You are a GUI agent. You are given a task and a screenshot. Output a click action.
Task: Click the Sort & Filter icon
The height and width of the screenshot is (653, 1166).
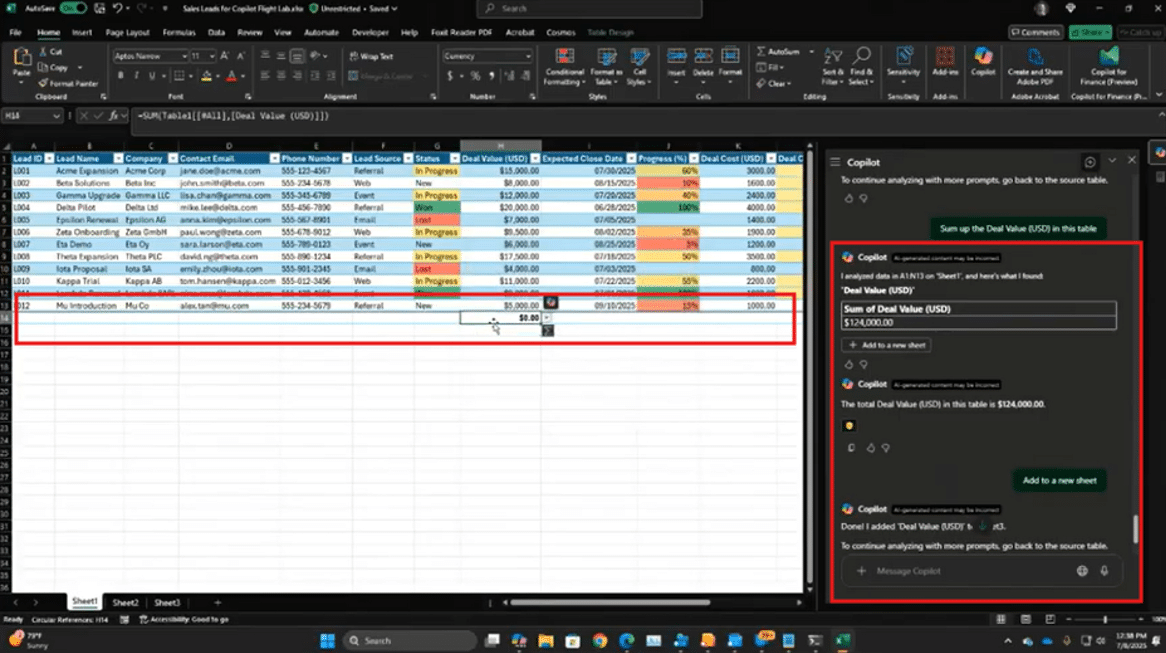pyautogui.click(x=832, y=58)
